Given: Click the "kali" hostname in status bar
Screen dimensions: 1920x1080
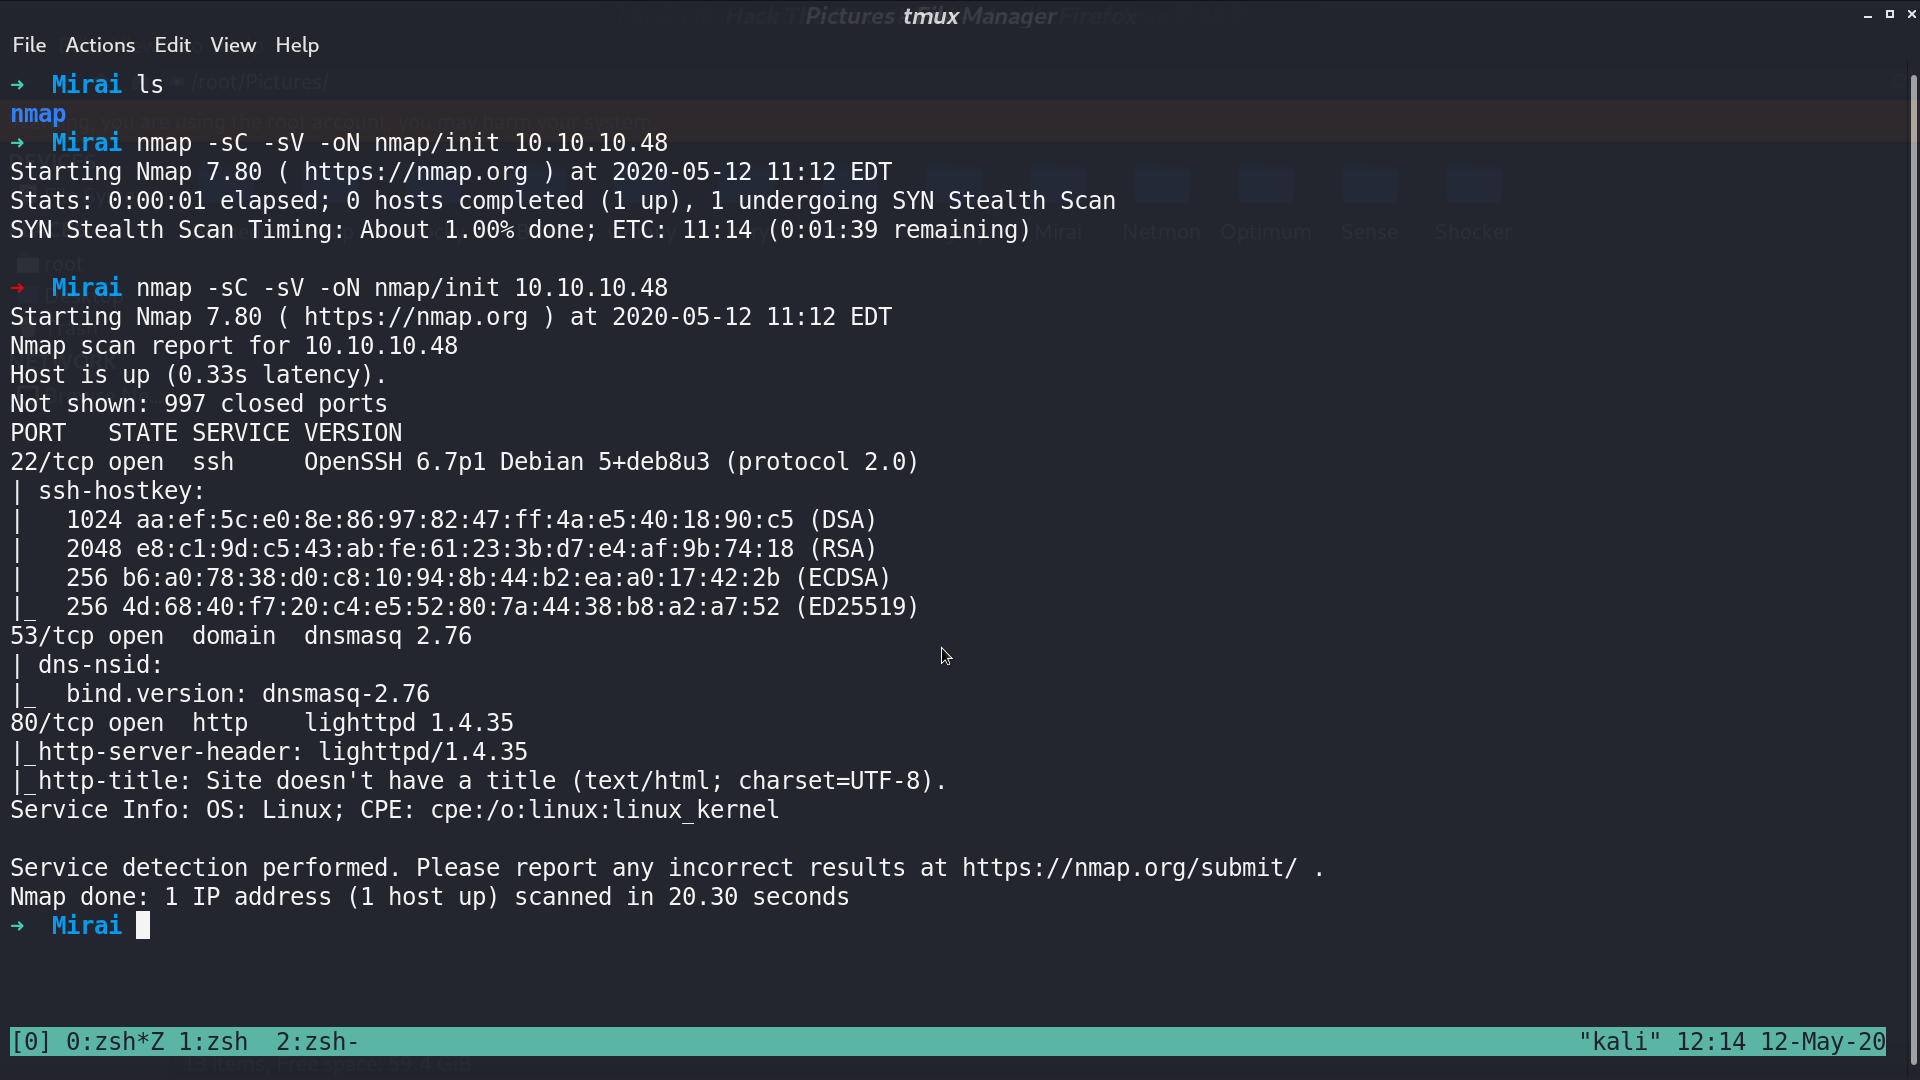Looking at the screenshot, I should point(1619,1042).
